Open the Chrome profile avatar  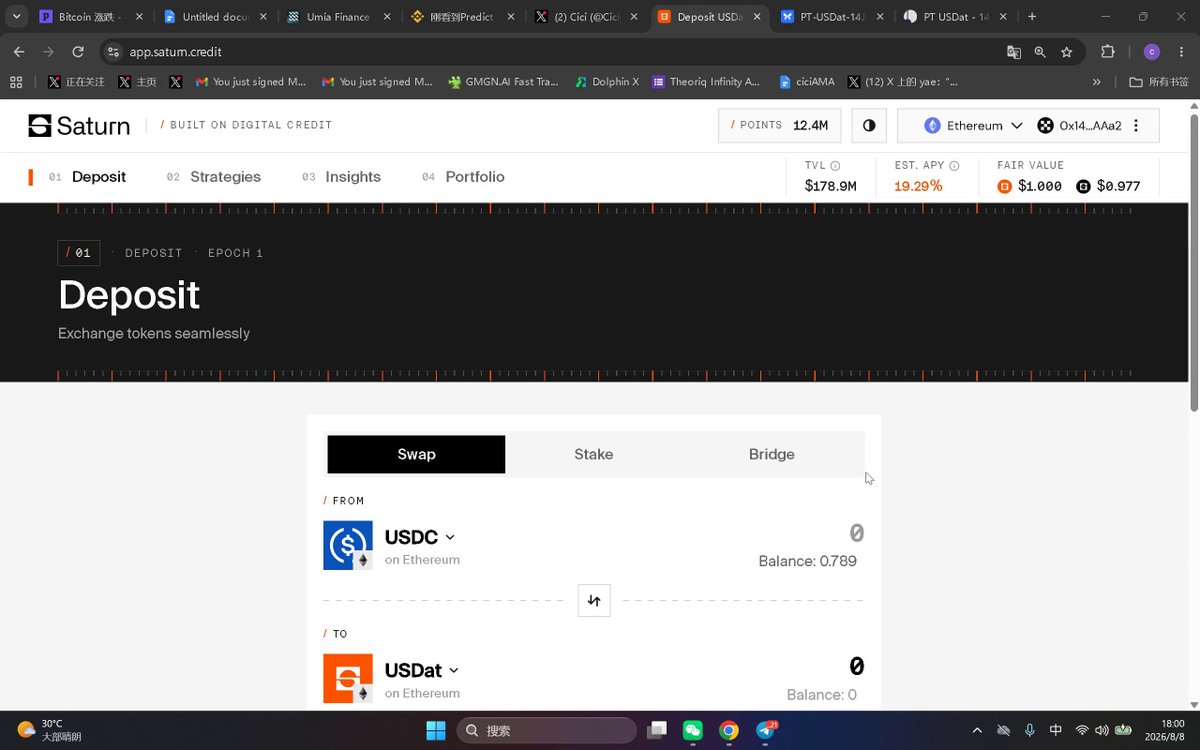(x=1152, y=52)
